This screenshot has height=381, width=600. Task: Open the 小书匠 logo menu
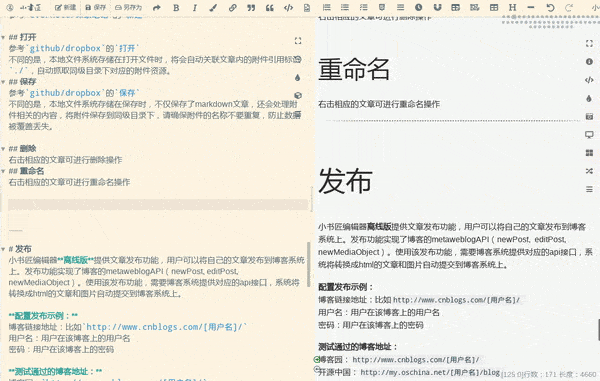(x=30, y=7)
